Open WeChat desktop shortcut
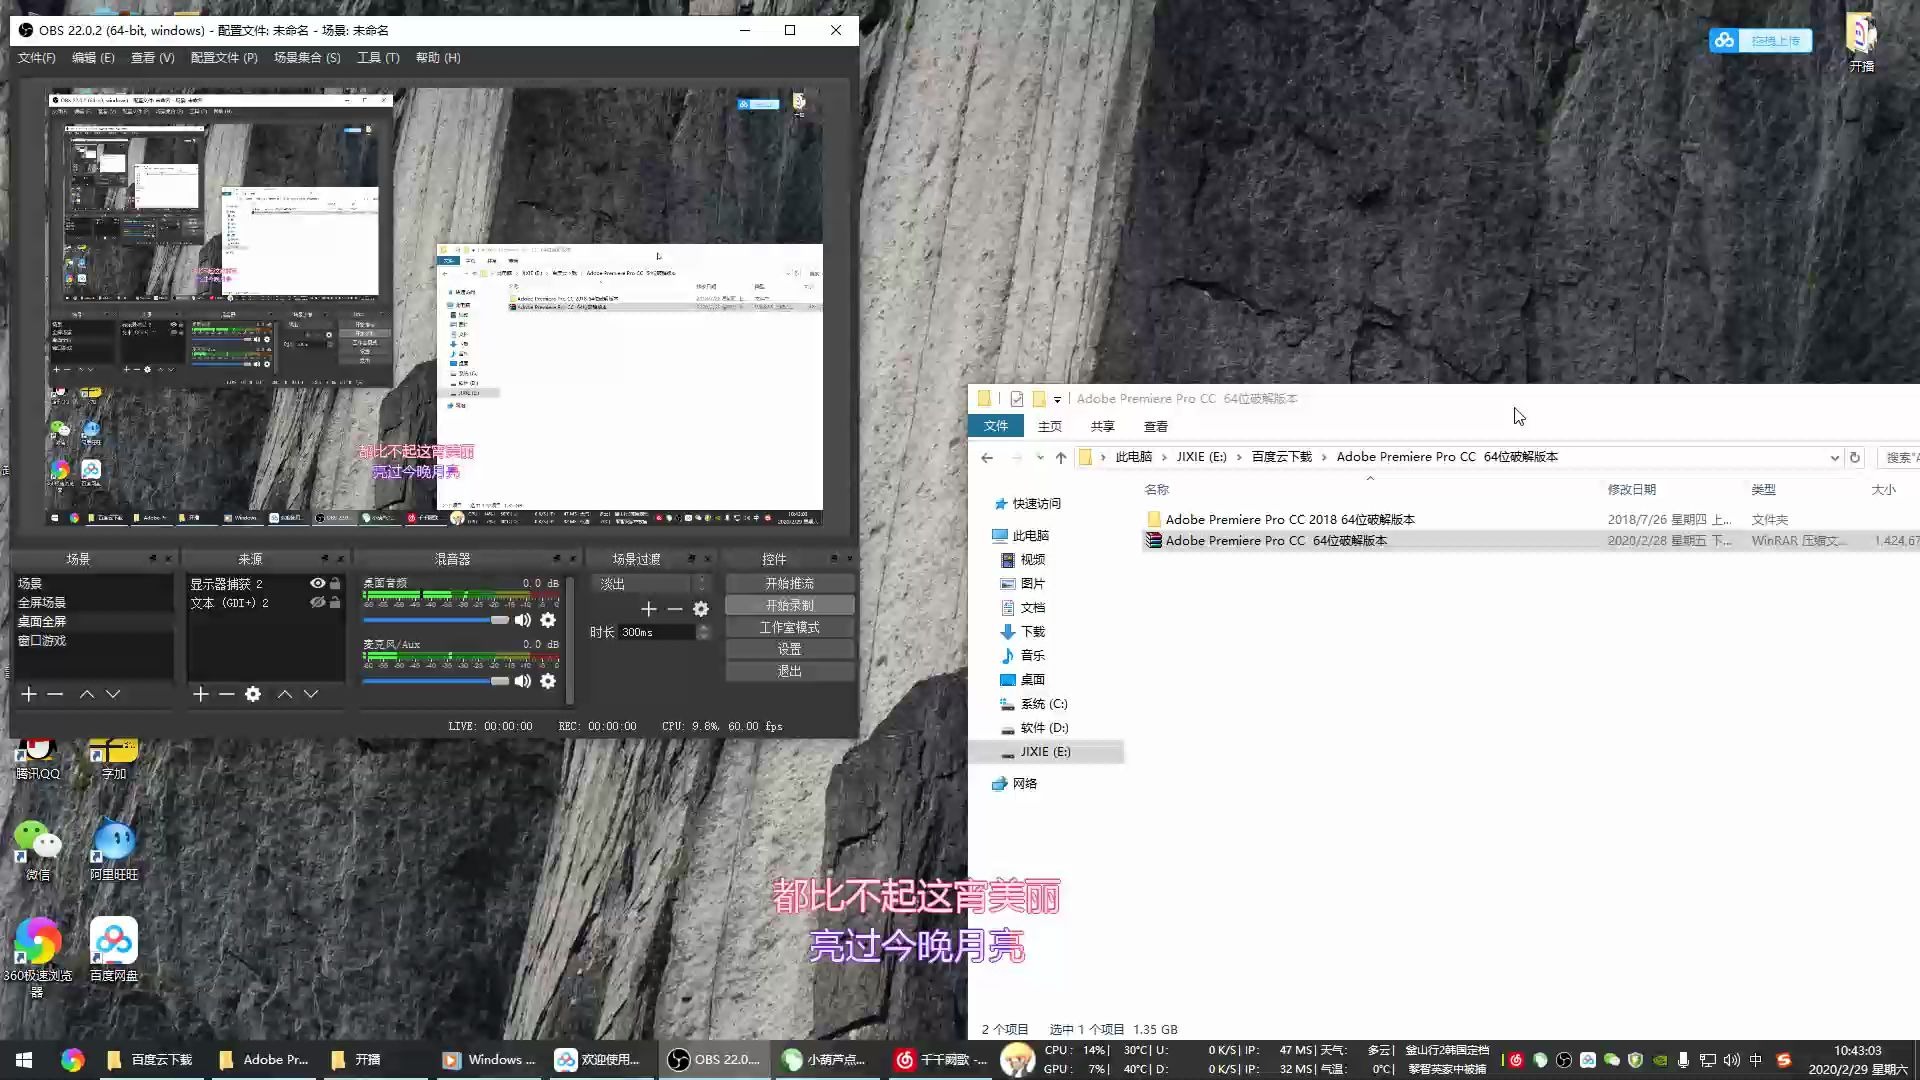Image resolution: width=1920 pixels, height=1080 pixels. tap(38, 850)
